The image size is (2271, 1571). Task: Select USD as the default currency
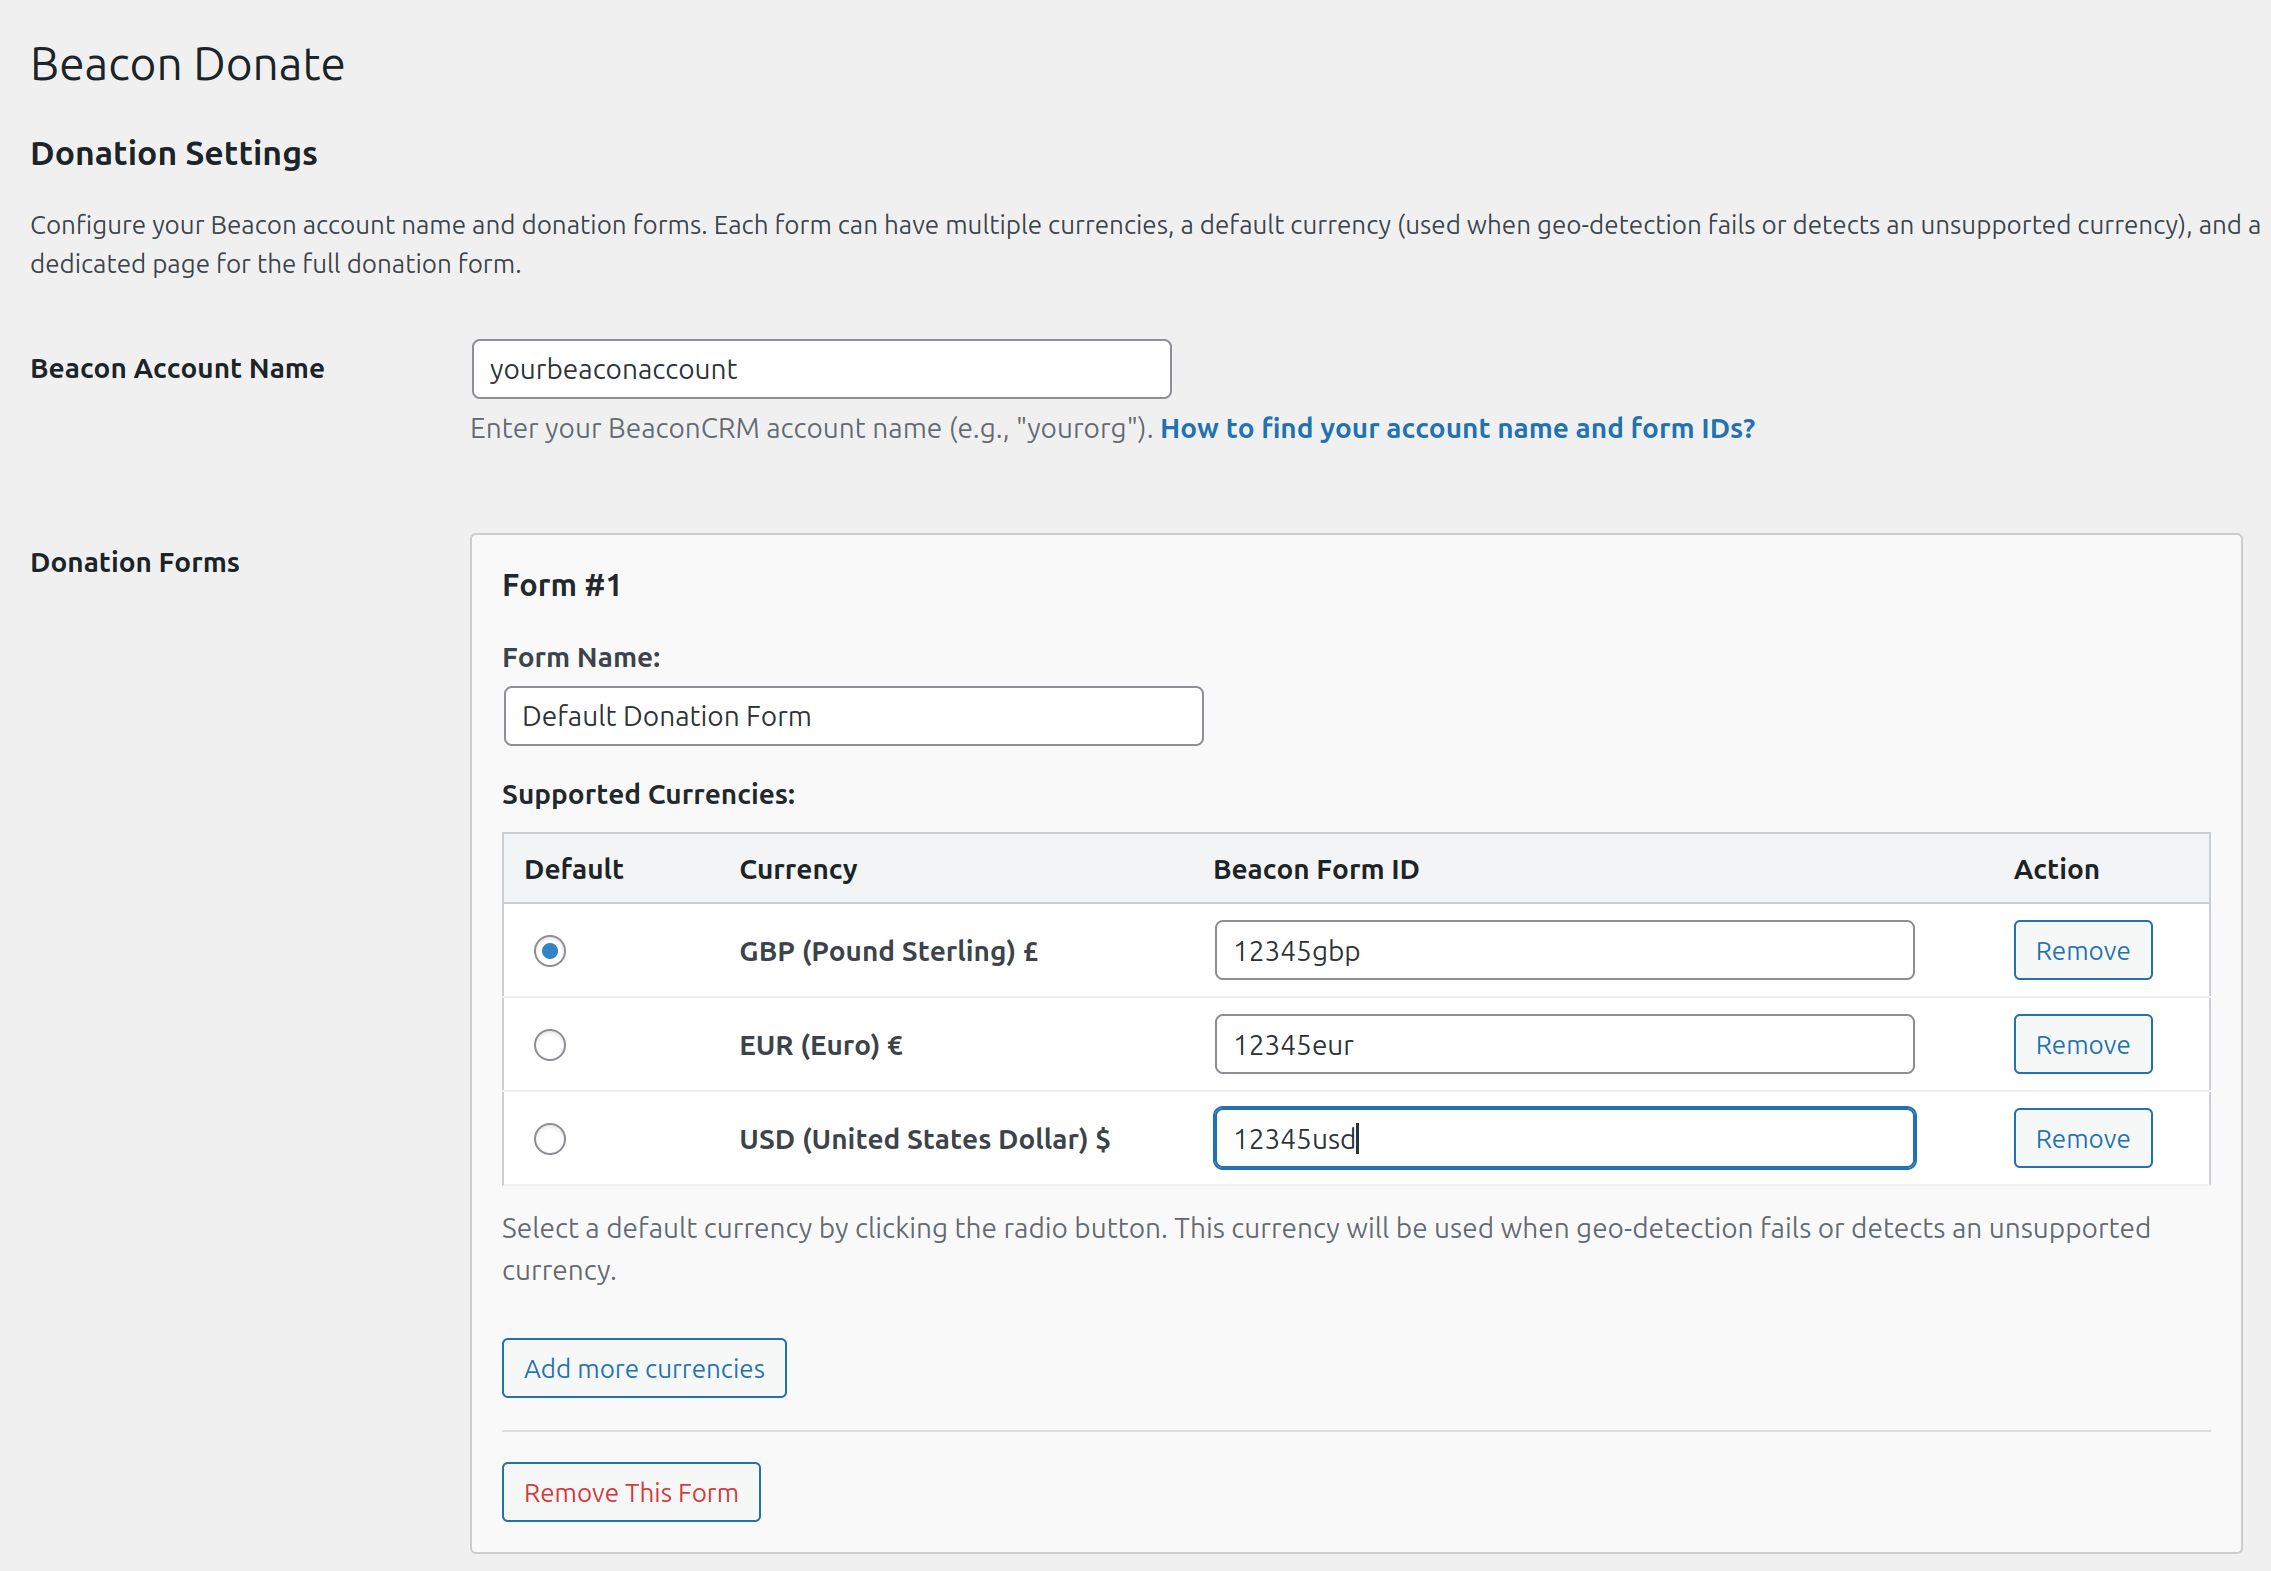550,1138
